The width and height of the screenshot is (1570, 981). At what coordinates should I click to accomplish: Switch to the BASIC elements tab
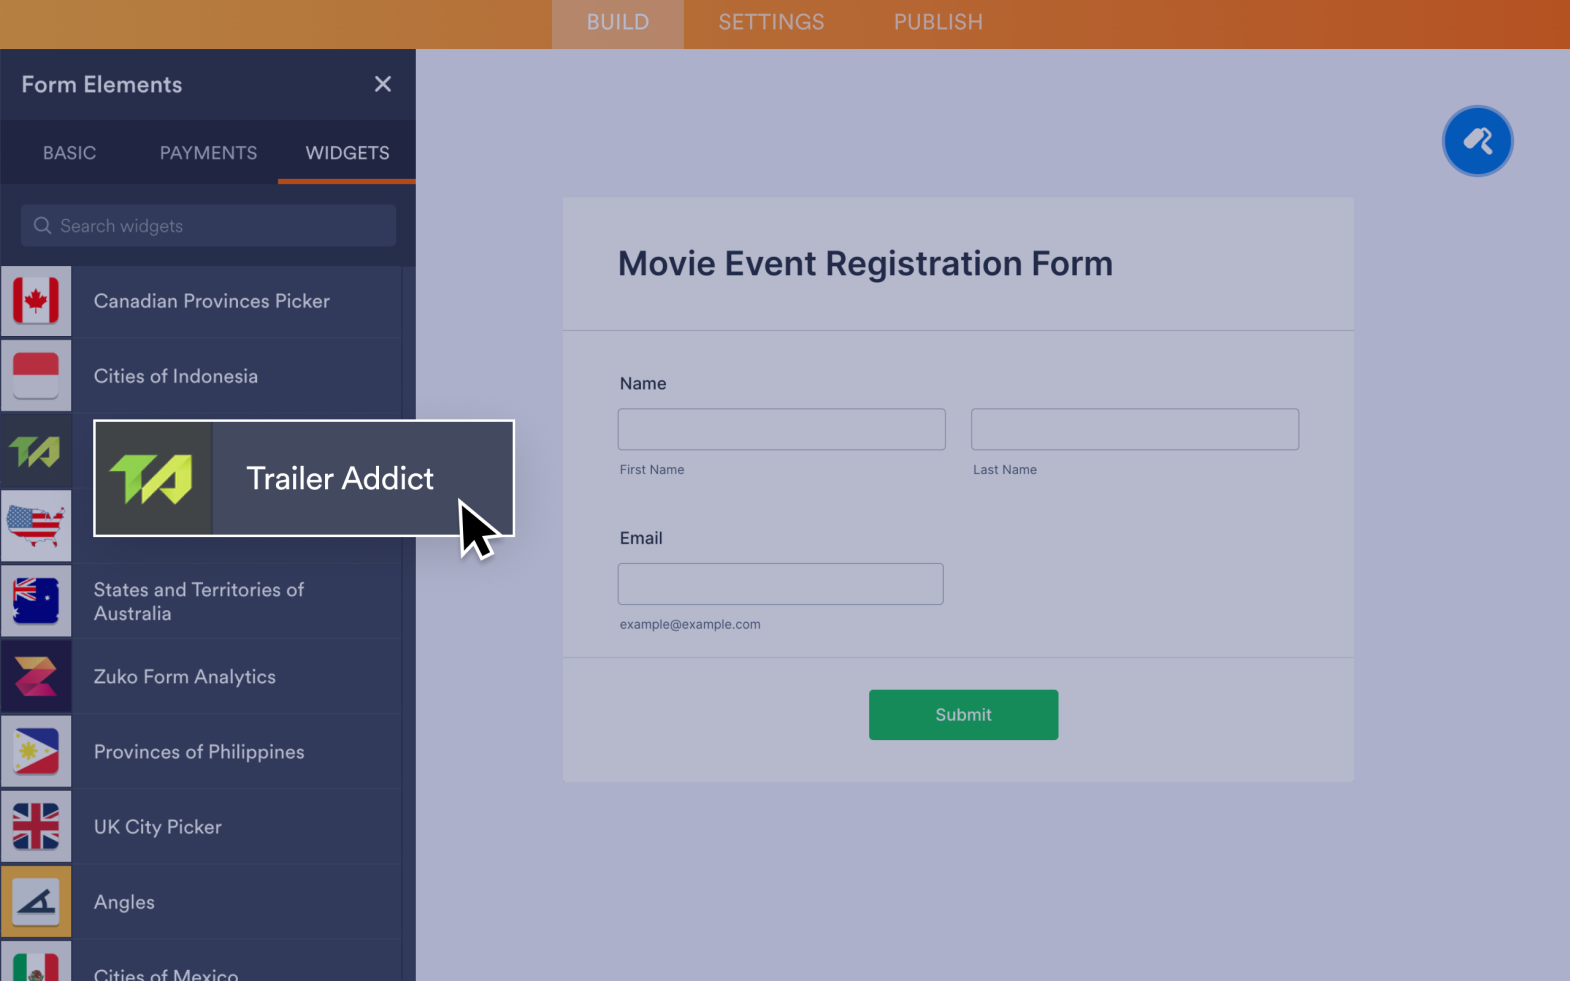click(69, 153)
